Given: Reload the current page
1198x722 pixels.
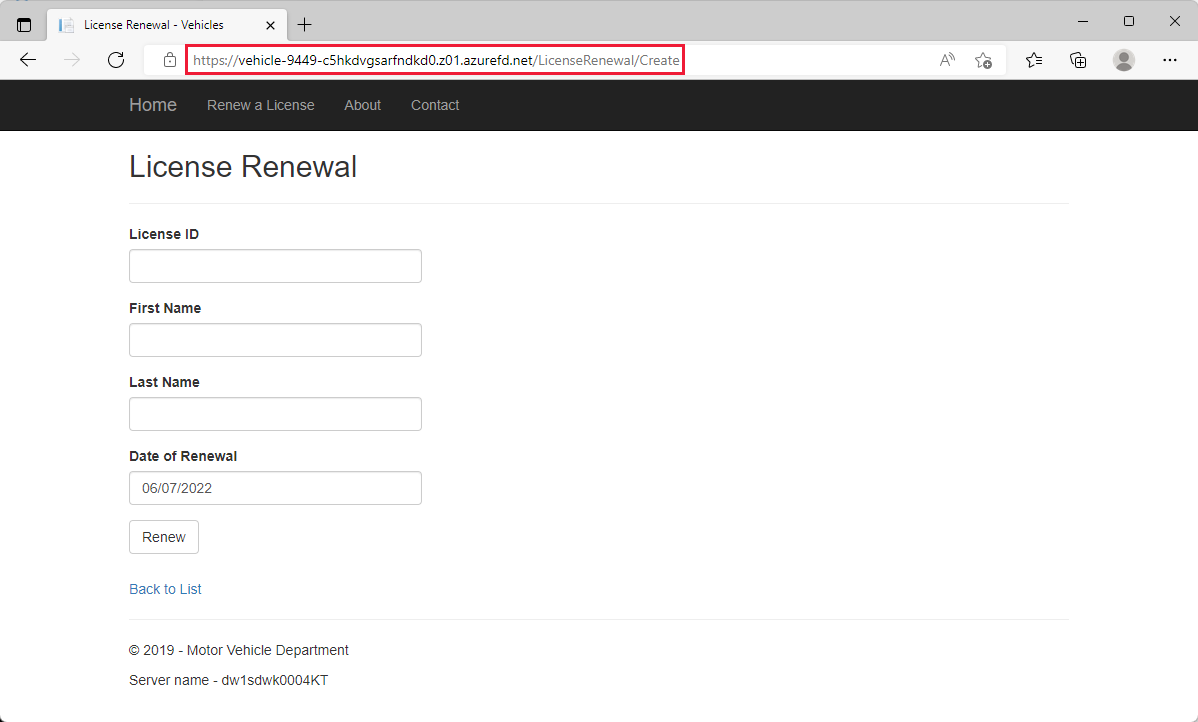Looking at the screenshot, I should [116, 60].
